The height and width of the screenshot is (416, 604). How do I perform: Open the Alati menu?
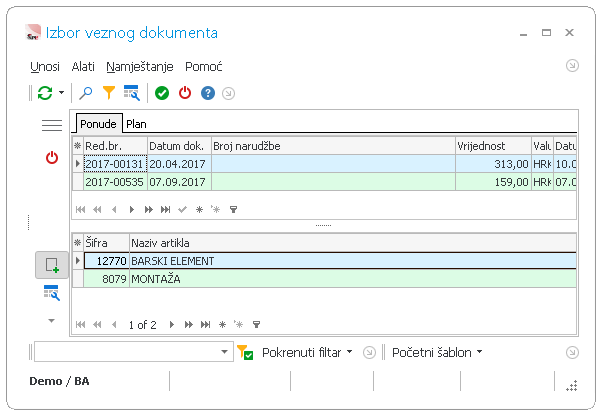pos(83,67)
